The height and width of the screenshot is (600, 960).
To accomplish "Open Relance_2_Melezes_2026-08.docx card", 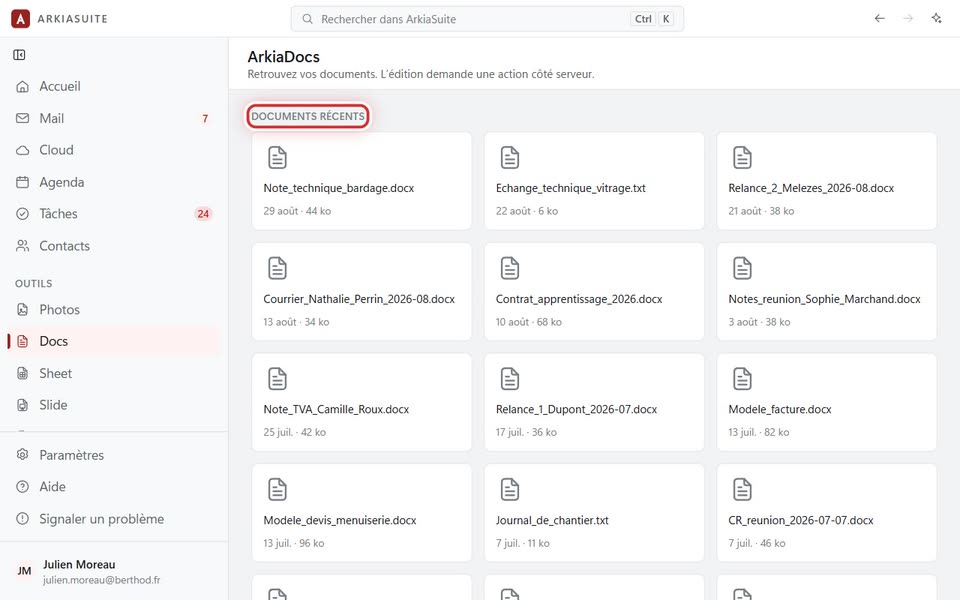I will tap(827, 181).
